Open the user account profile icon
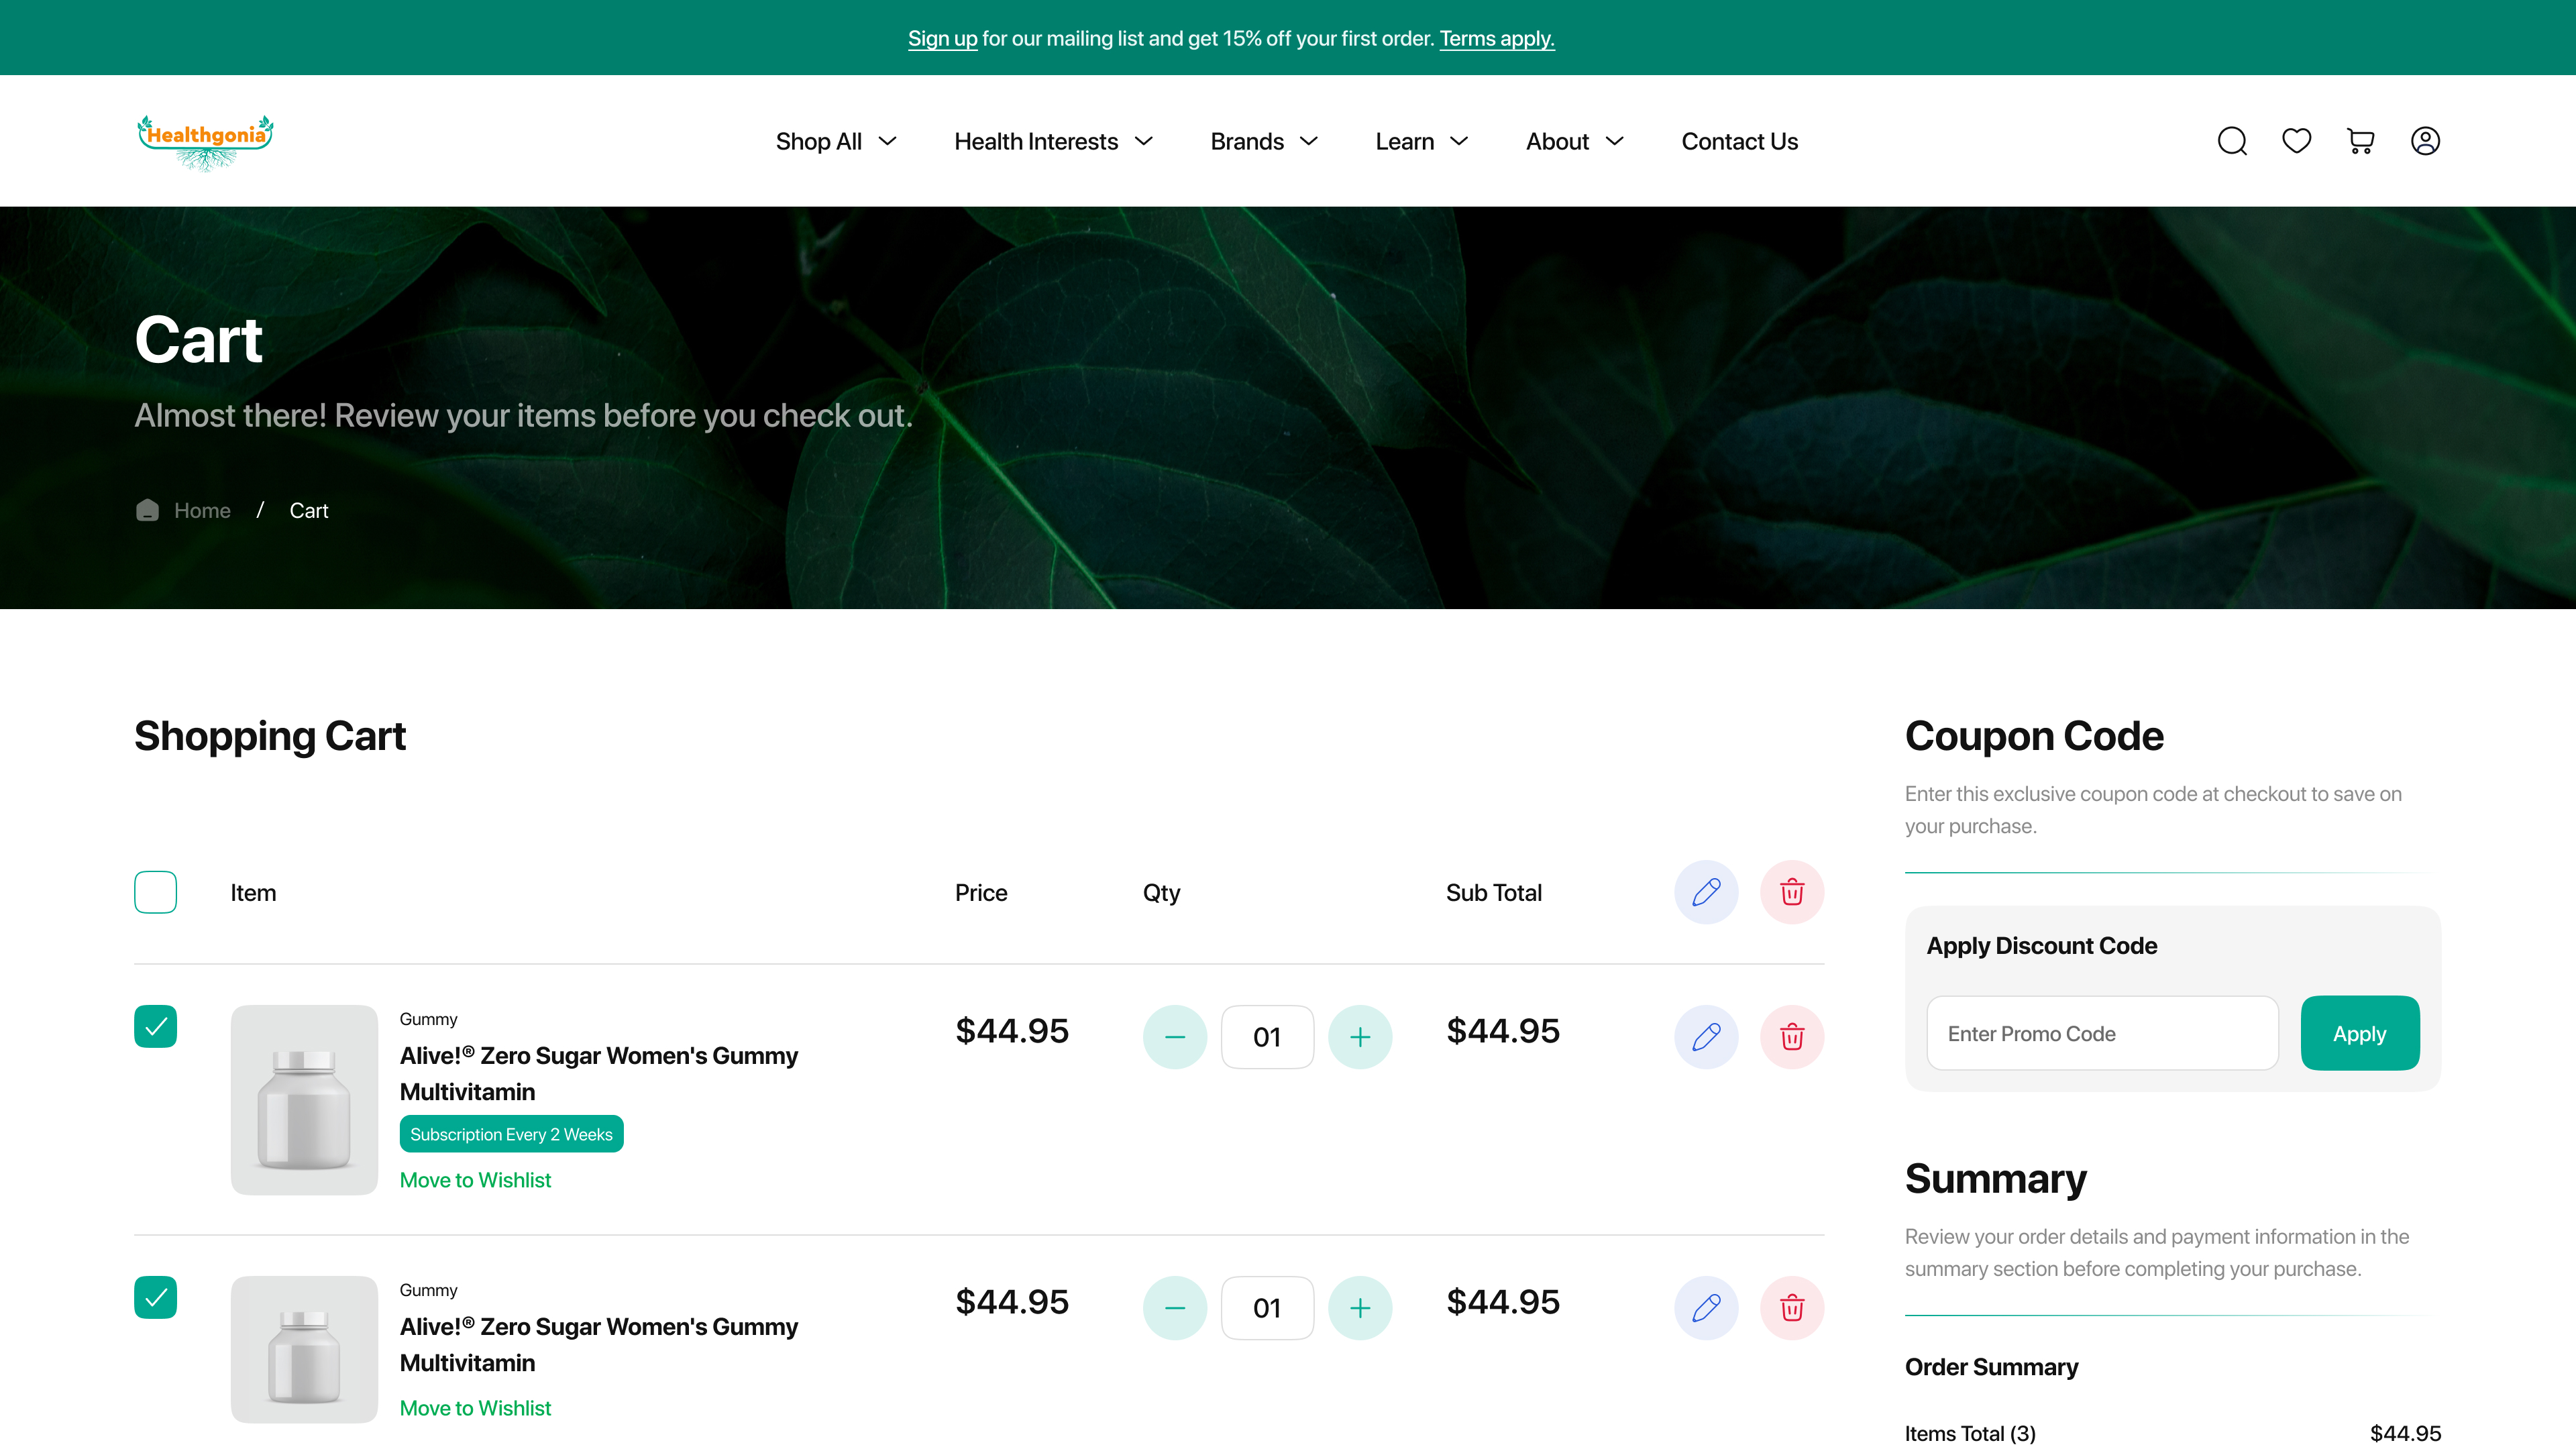The image size is (2576, 1449). [x=2425, y=141]
